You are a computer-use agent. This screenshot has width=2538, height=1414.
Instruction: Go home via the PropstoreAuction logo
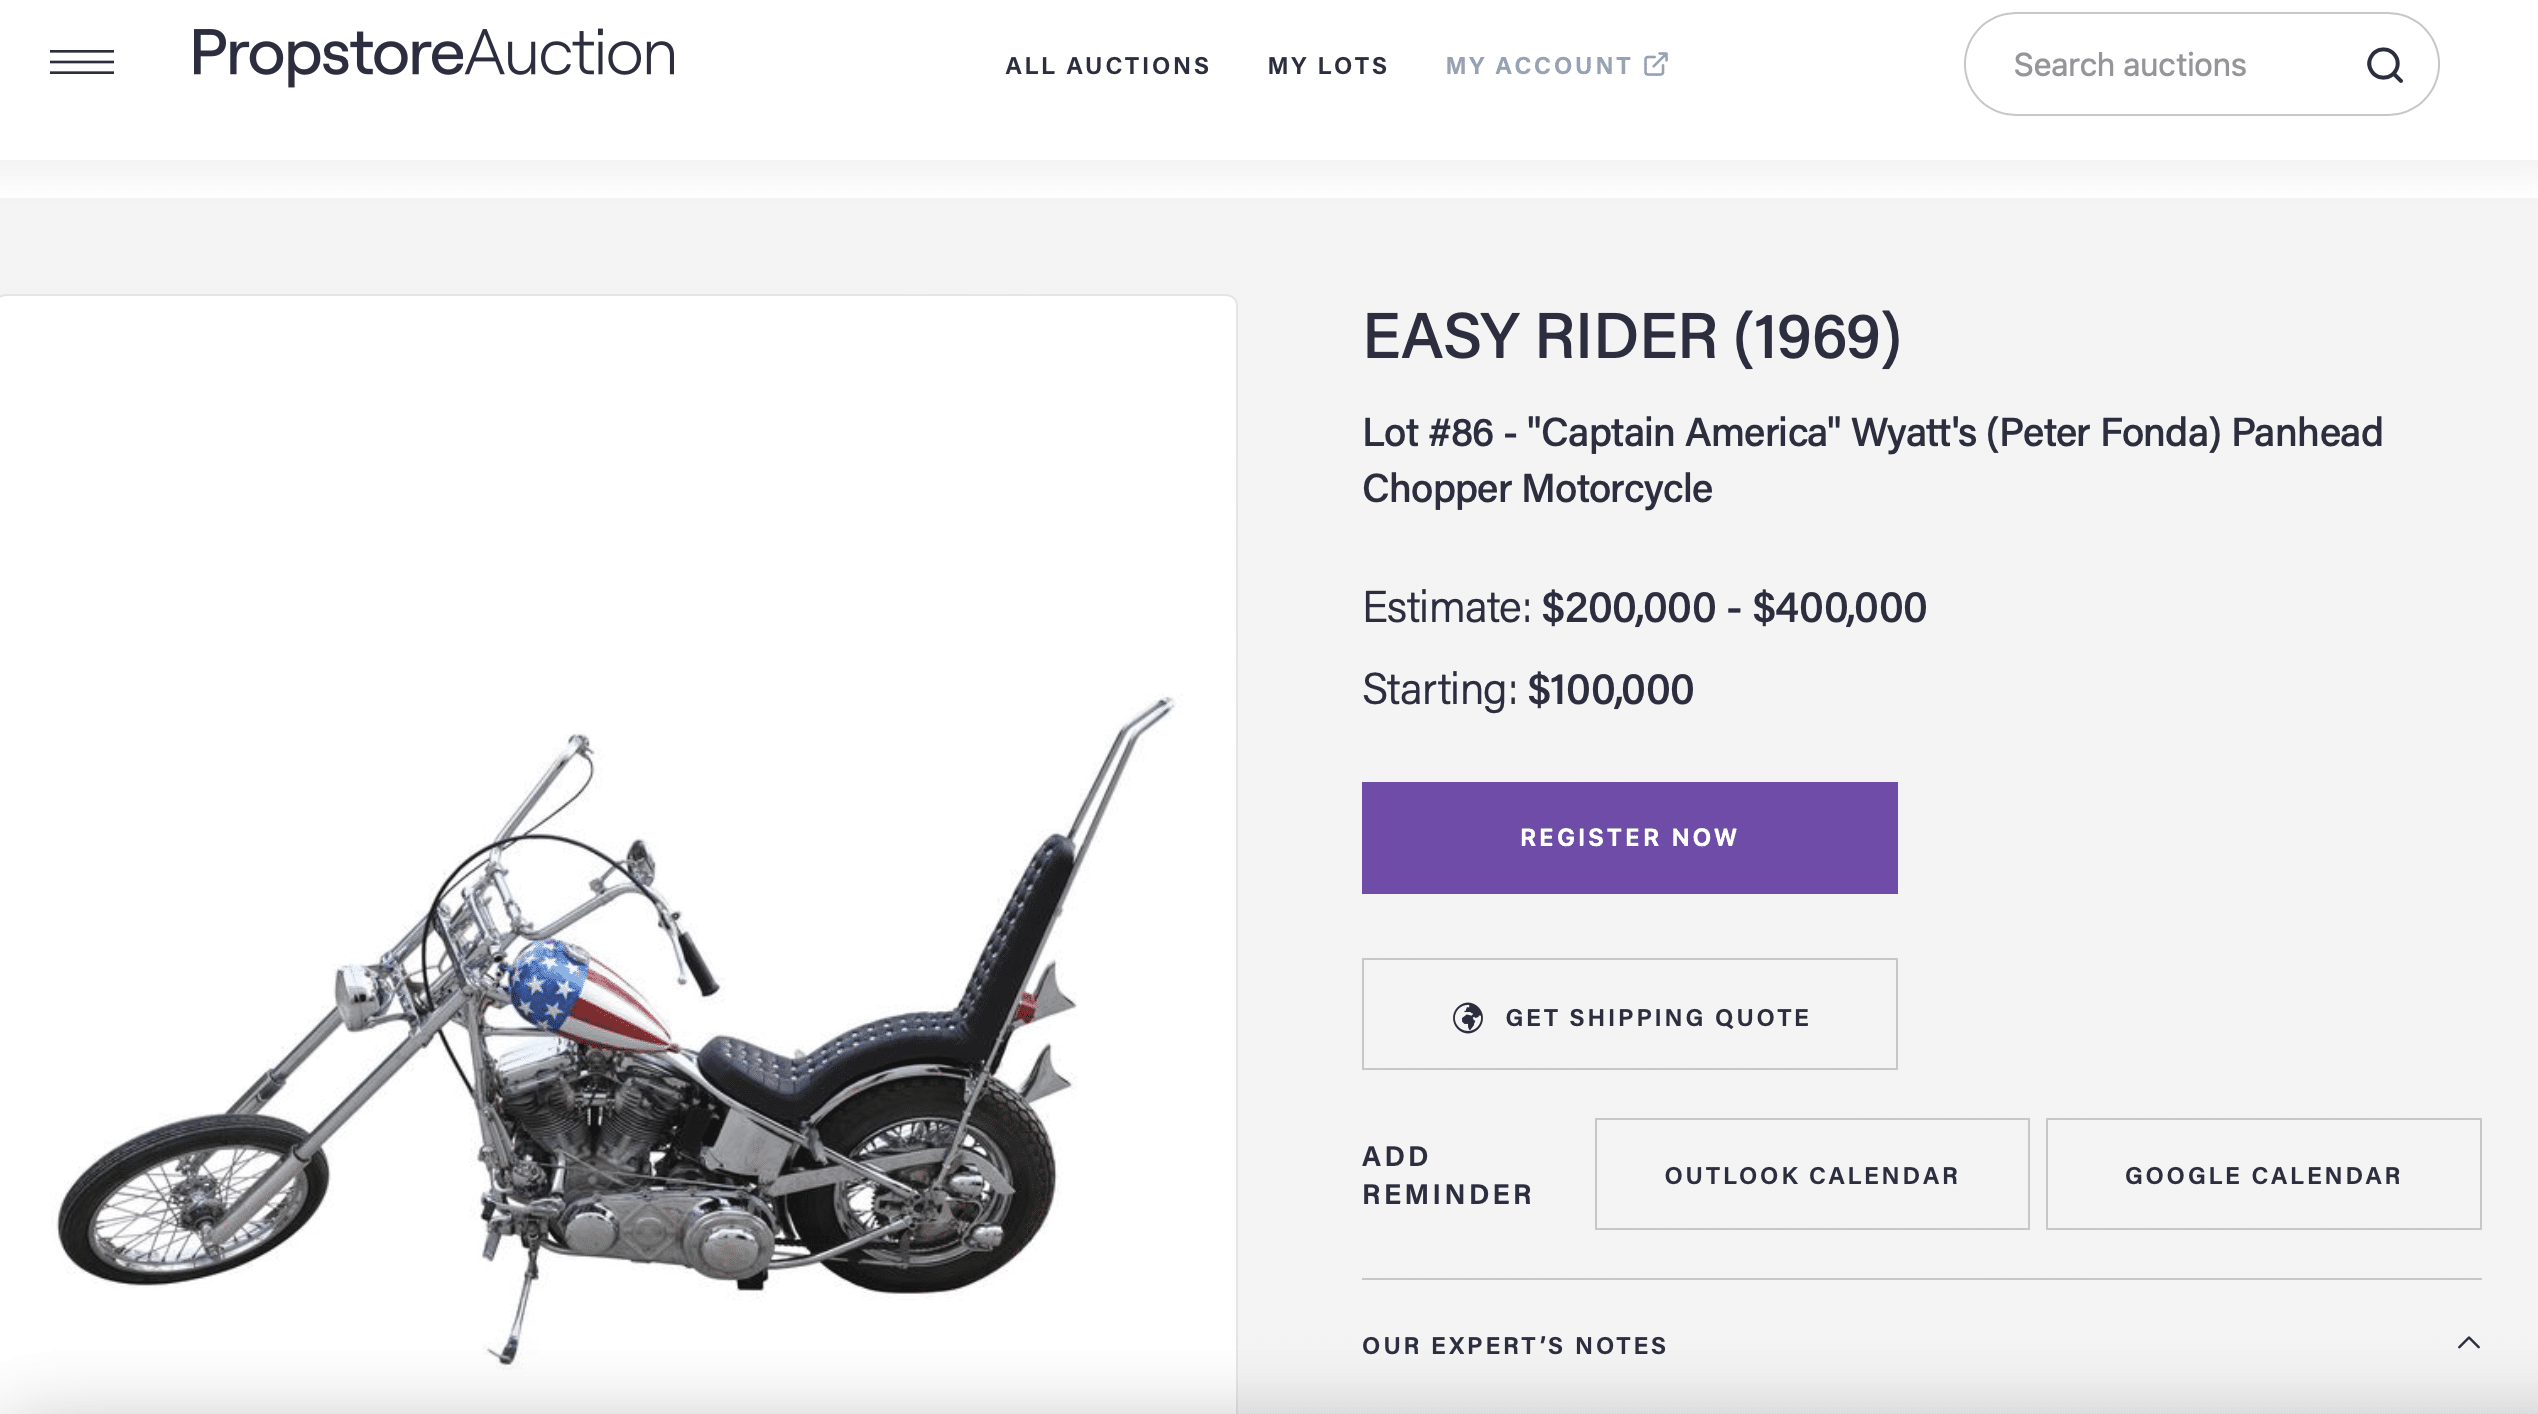(x=433, y=54)
